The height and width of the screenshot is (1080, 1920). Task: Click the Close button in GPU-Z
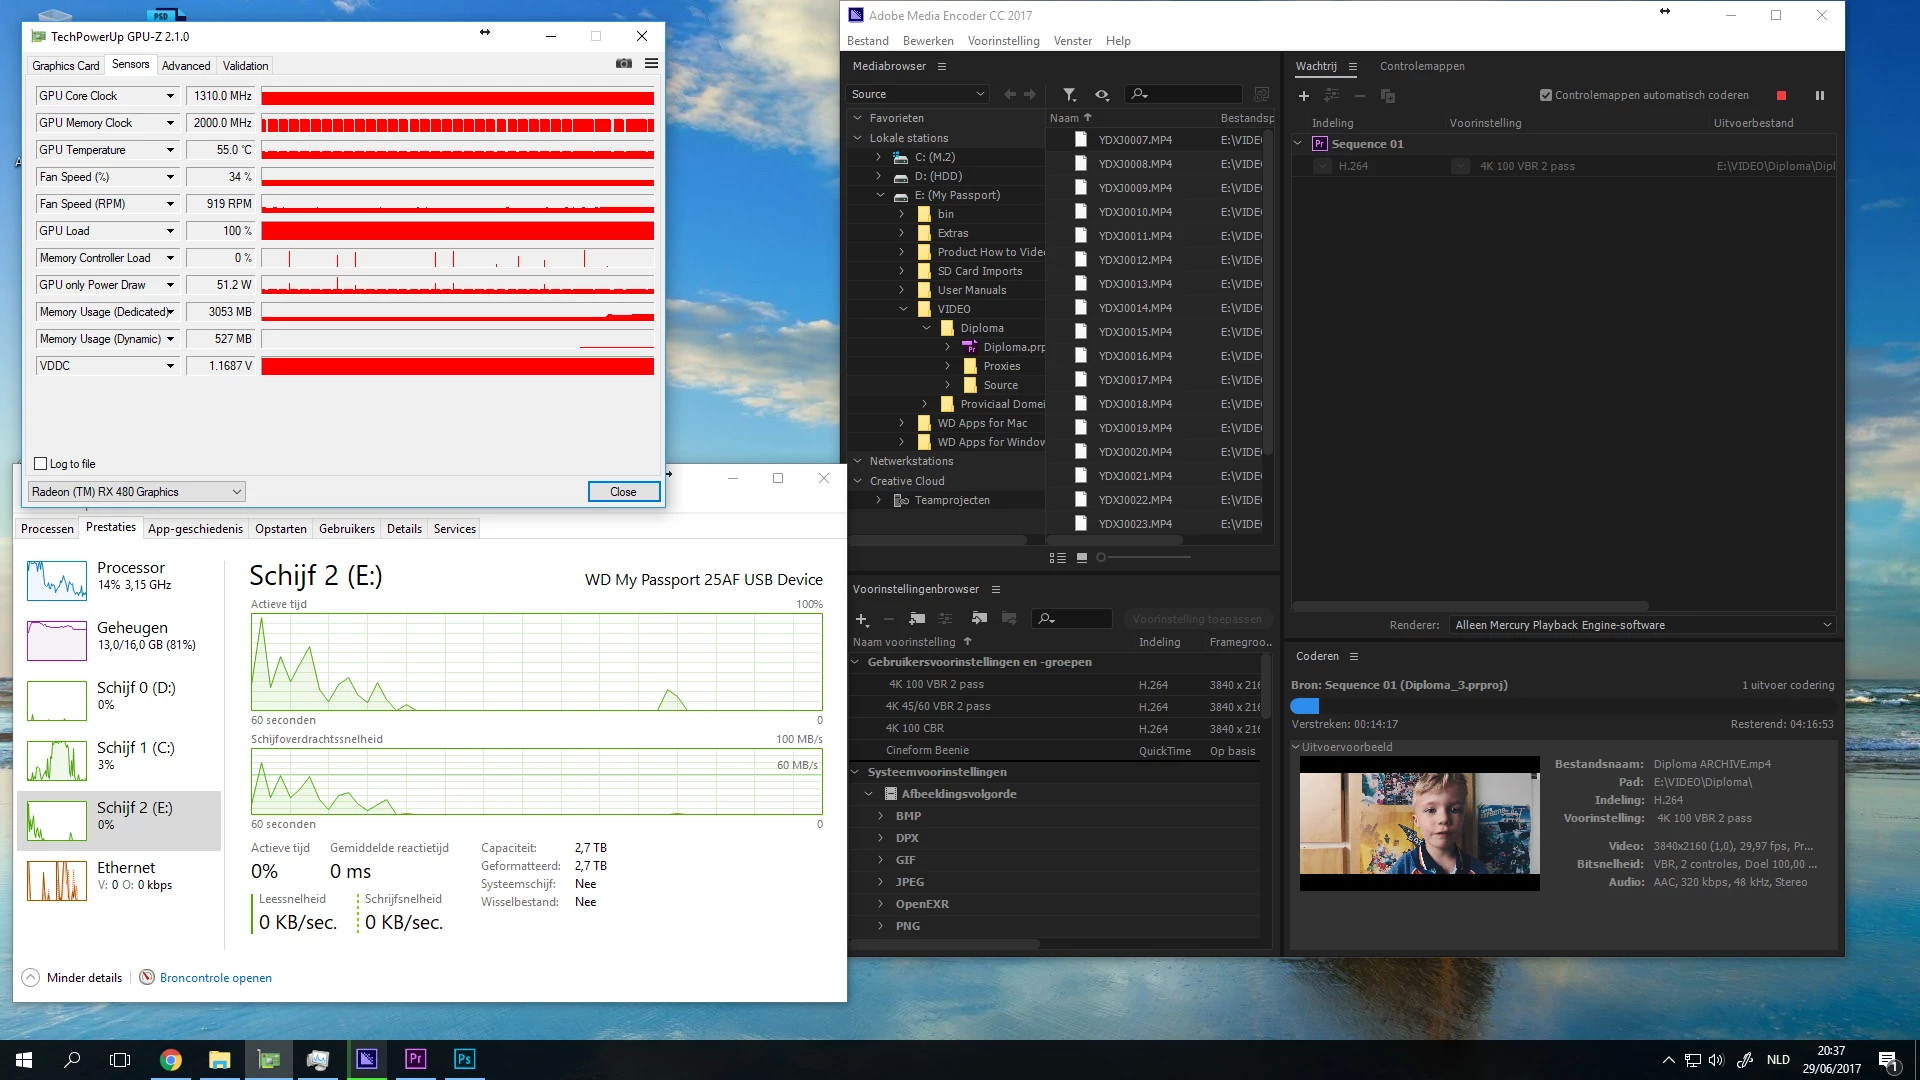tap(623, 492)
